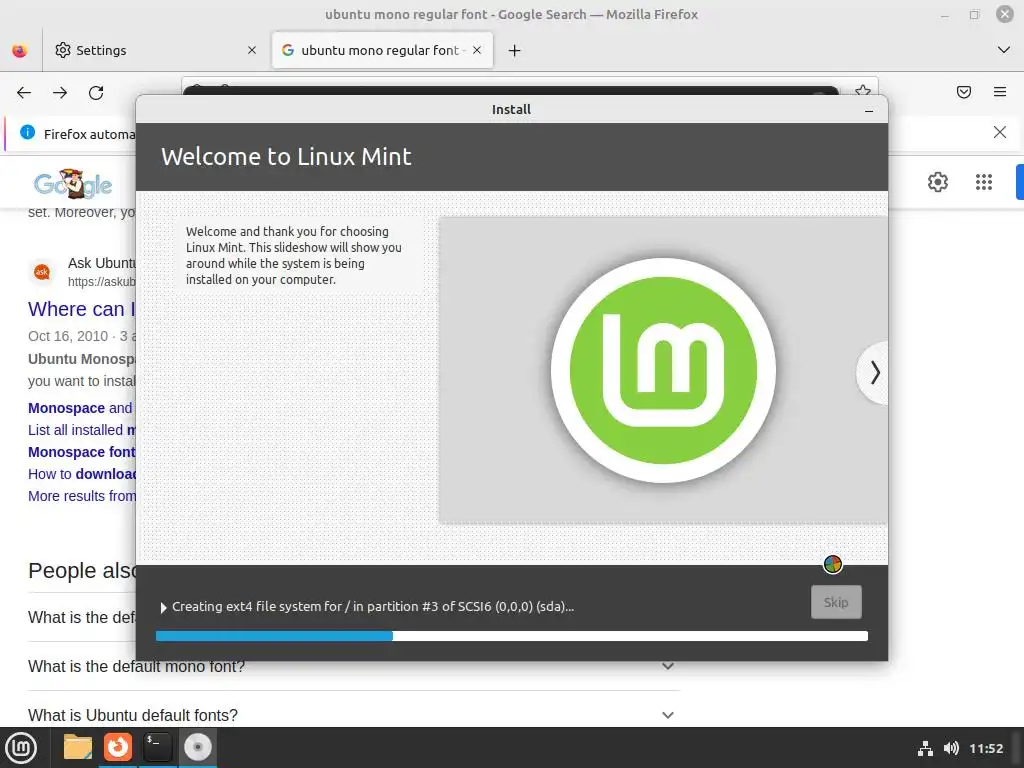Image resolution: width=1024 pixels, height=768 pixels.
Task: Open Firefox application menu
Action: [x=1000, y=92]
